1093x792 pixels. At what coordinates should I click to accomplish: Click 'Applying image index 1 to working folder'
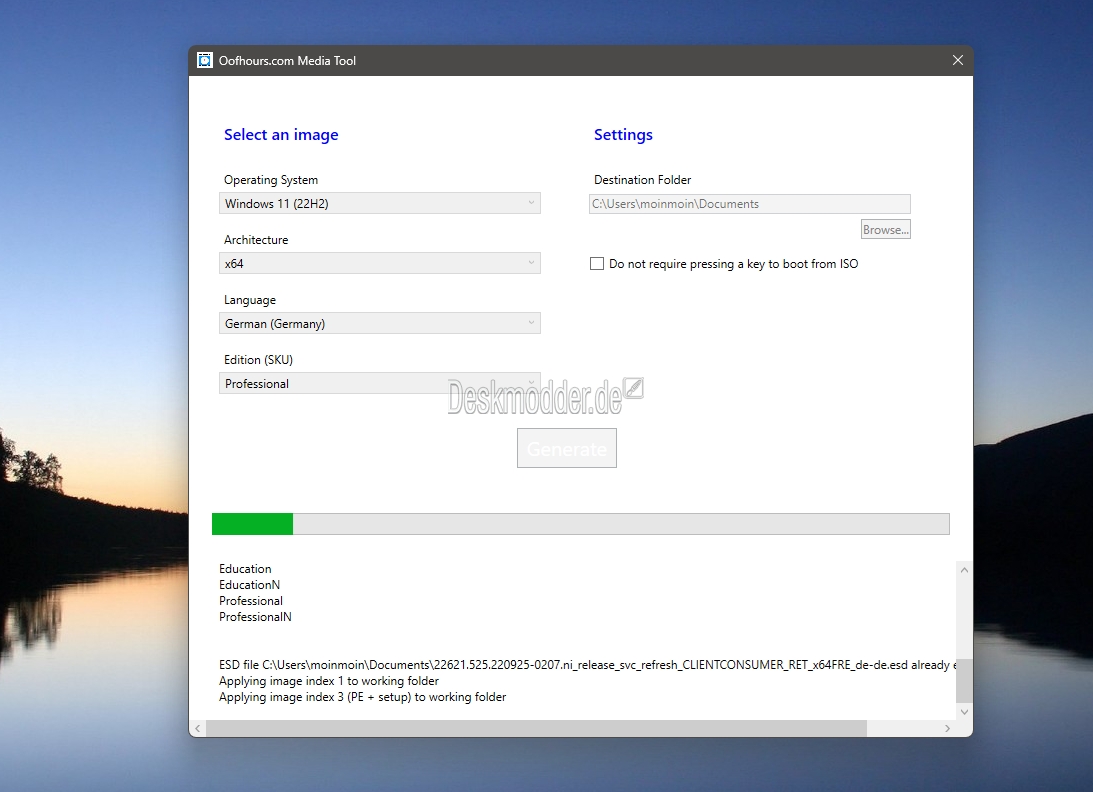[x=329, y=681]
